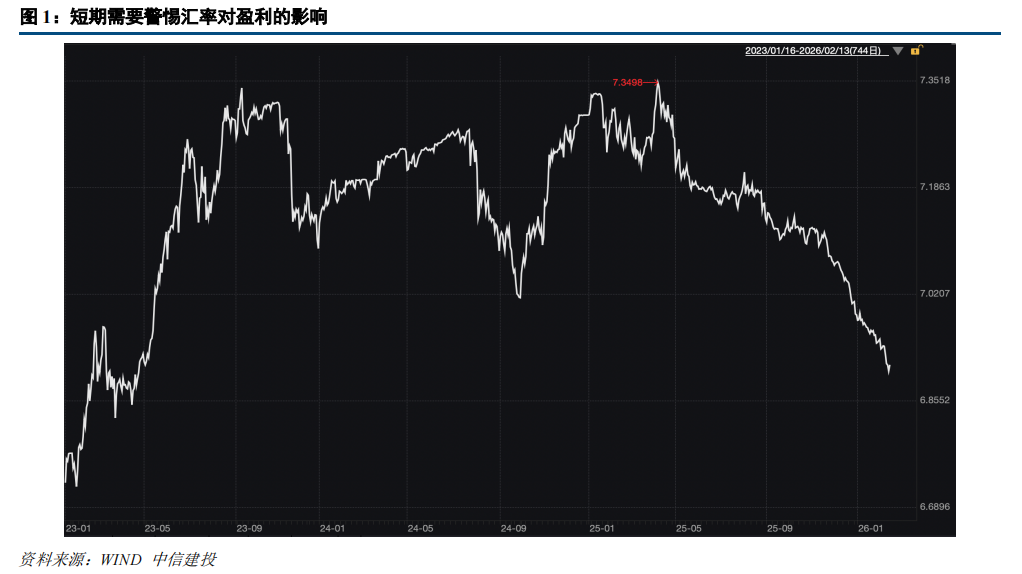Pick the 24-09 date on the time axis
1022x574 pixels.
(514, 527)
